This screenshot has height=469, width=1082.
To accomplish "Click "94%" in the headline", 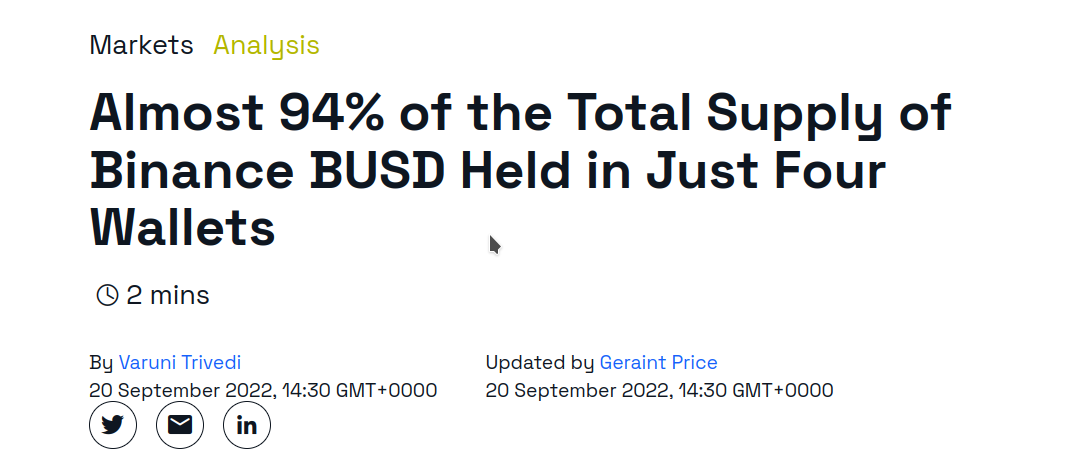I will [x=332, y=112].
